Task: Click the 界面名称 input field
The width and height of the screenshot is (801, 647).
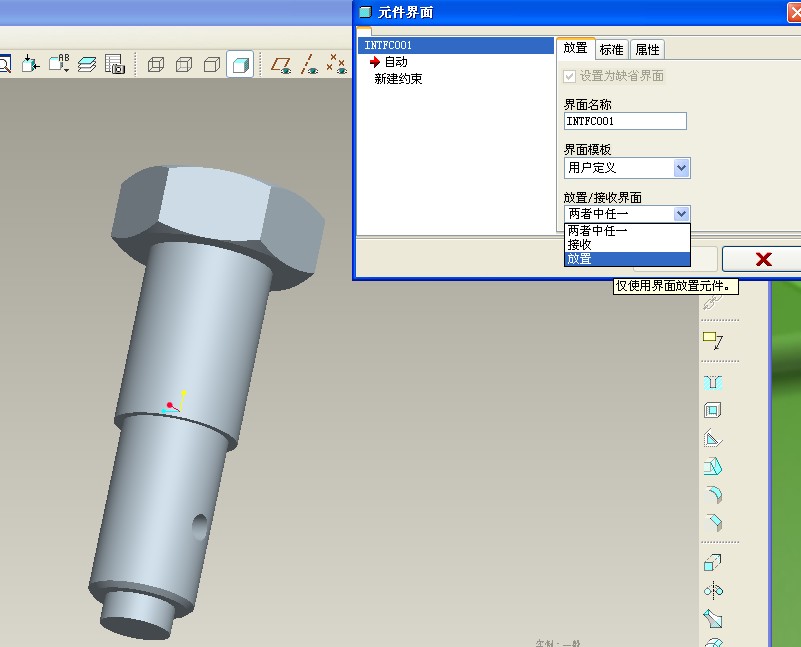Action: click(x=625, y=121)
